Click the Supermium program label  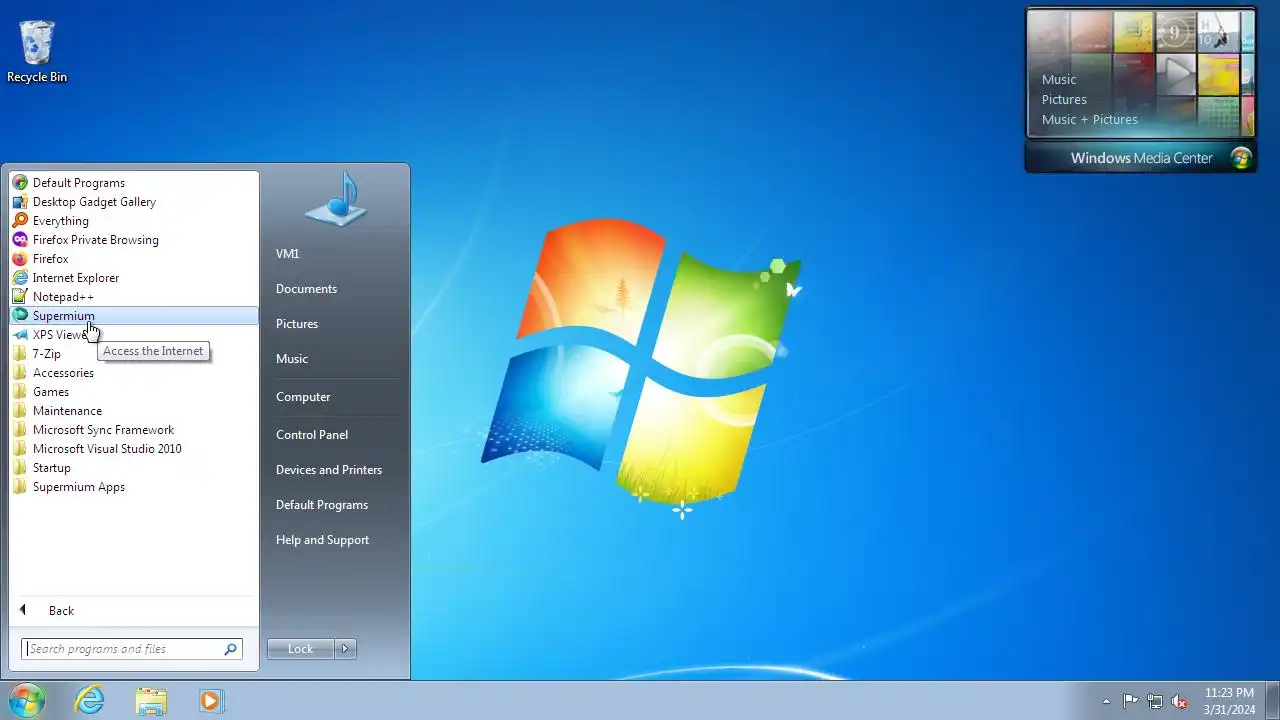pos(64,316)
